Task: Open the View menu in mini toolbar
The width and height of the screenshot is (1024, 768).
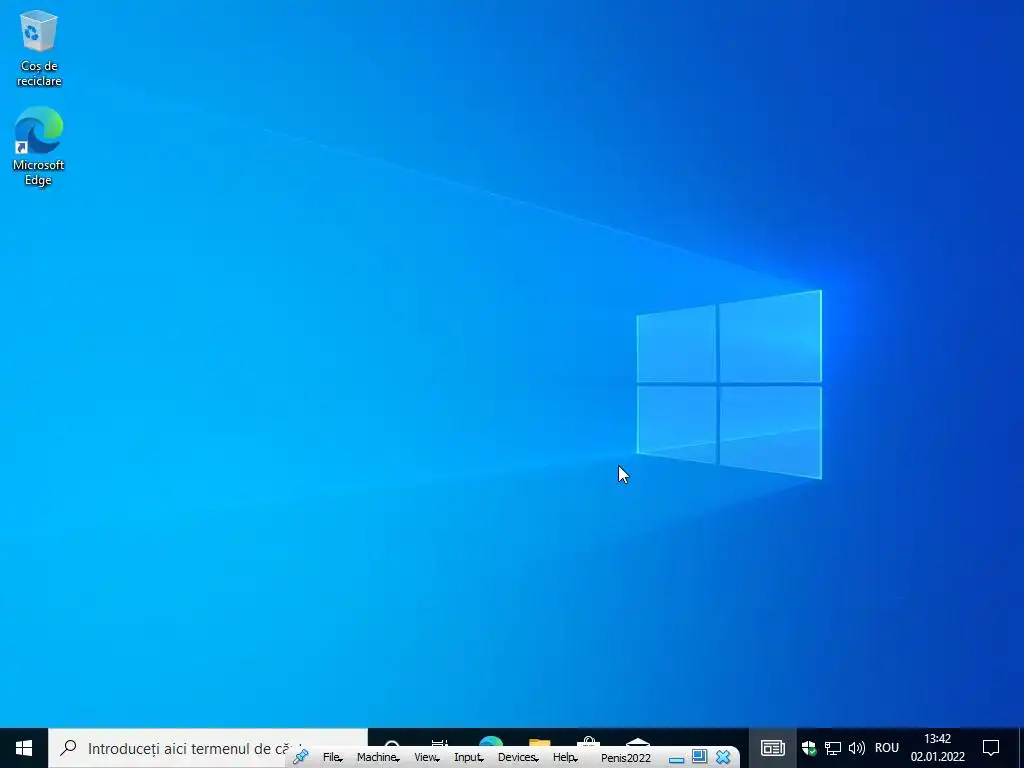Action: 426,758
